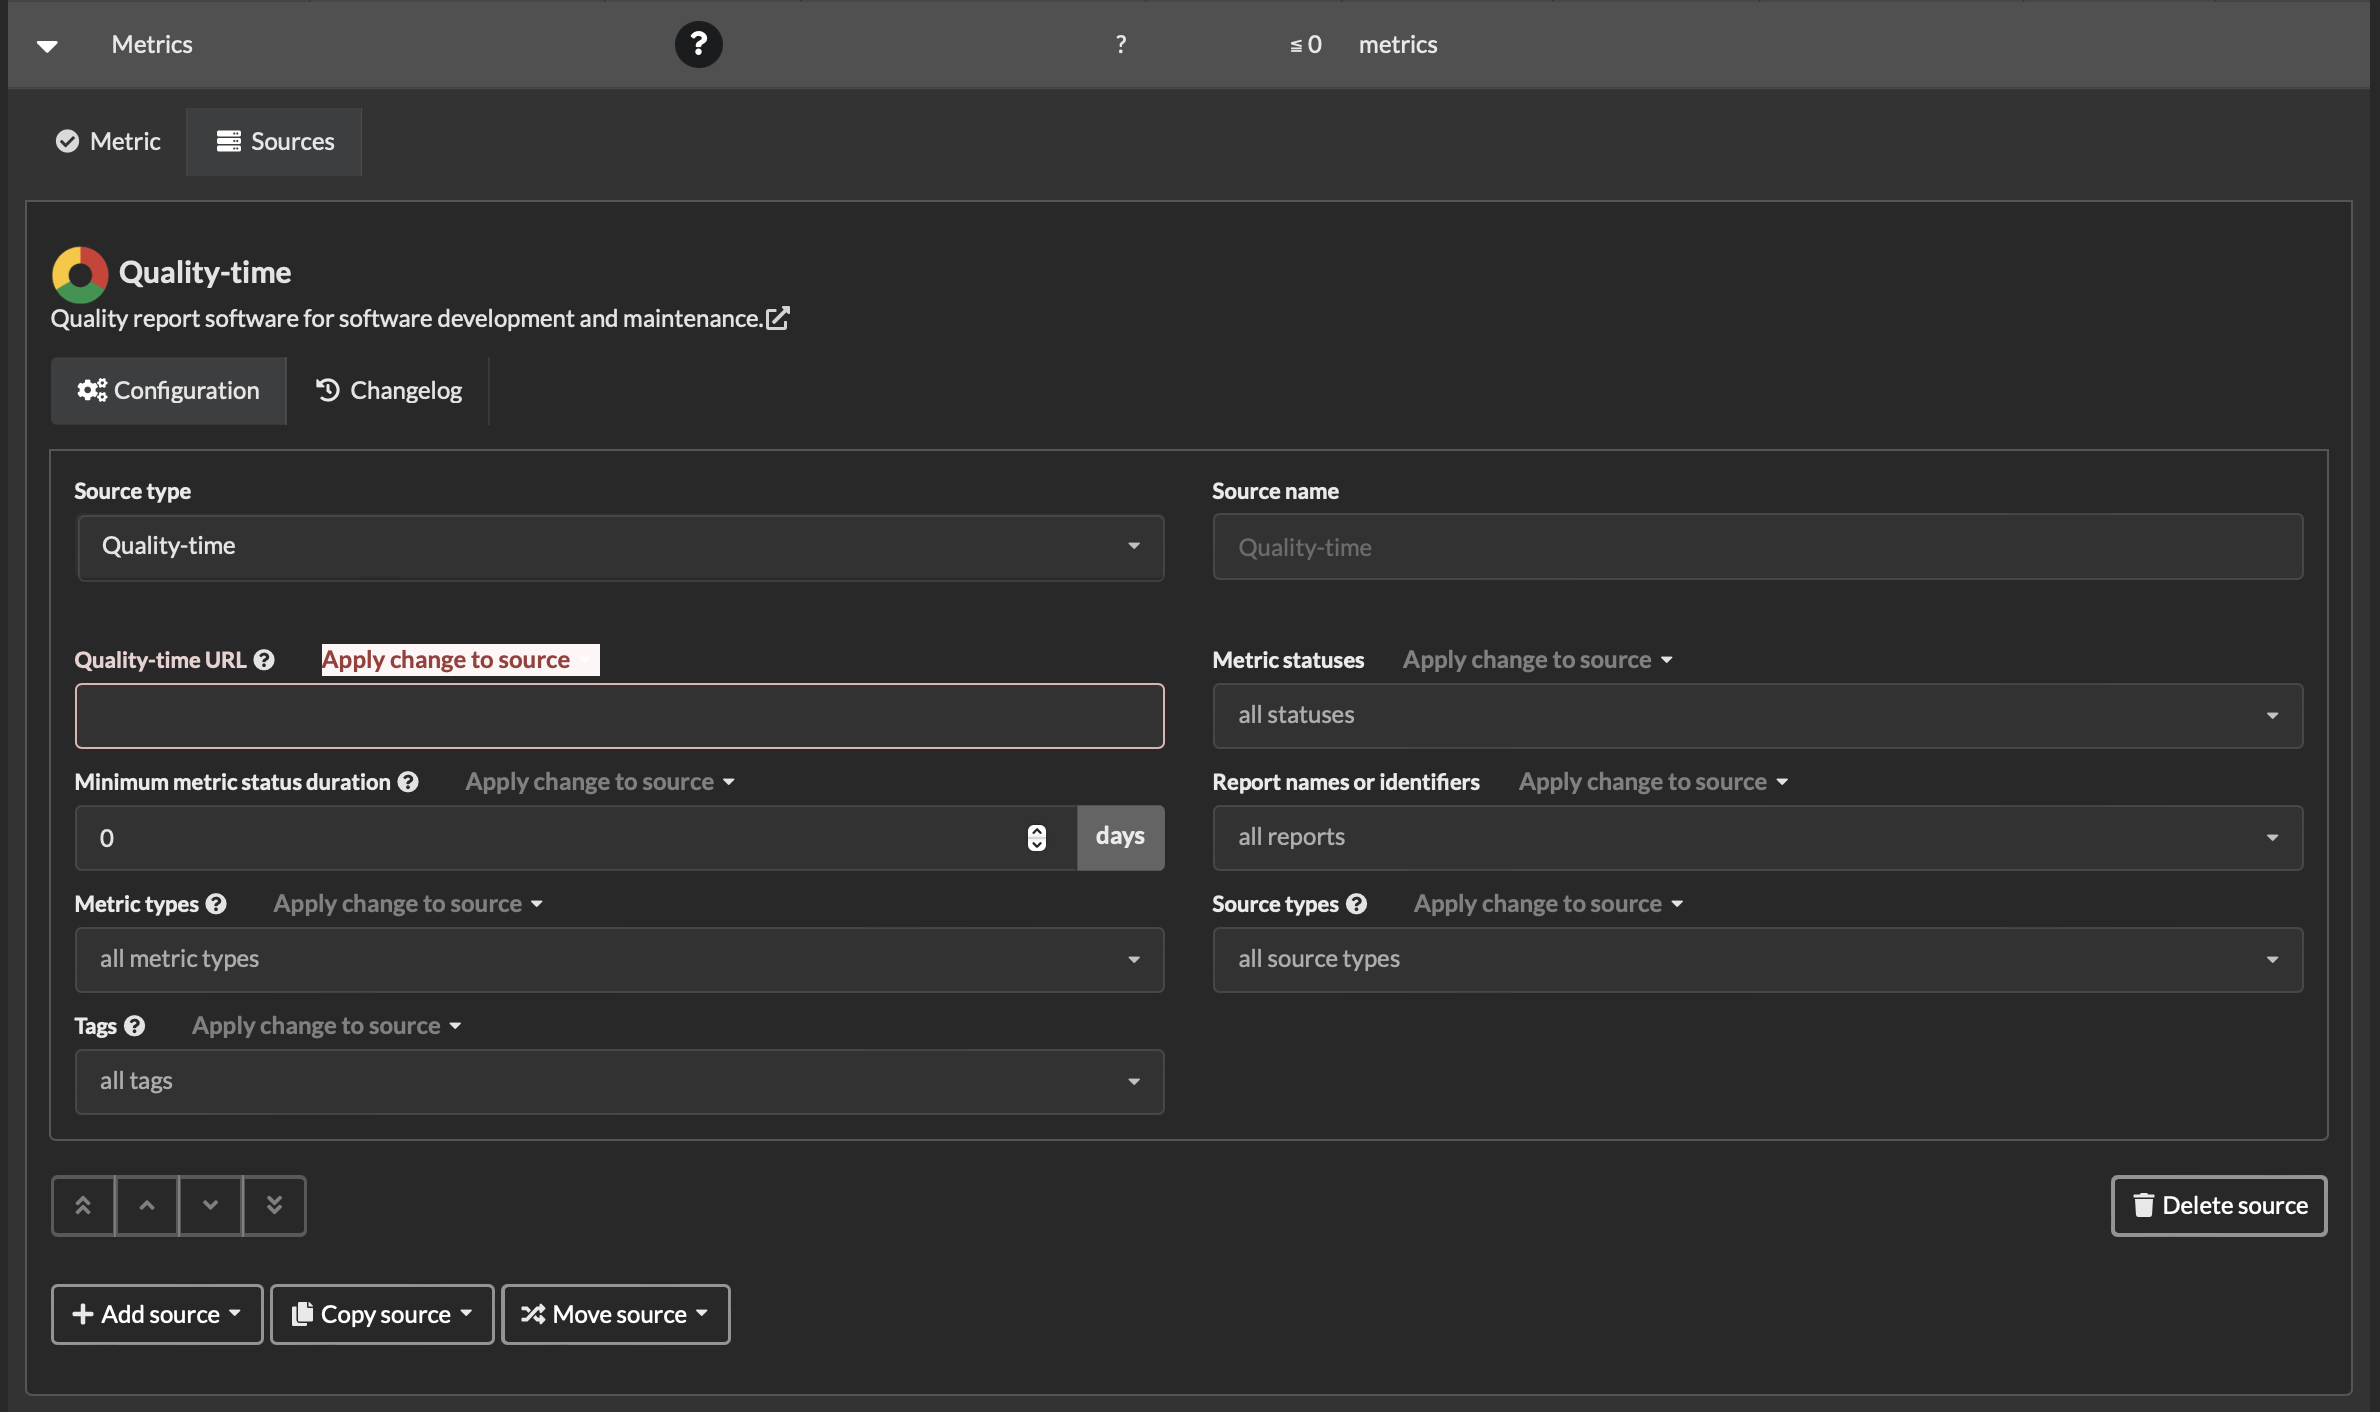Viewport: 2380px width, 1412px height.
Task: Open Apply change to source for Metric types
Action: [408, 904]
